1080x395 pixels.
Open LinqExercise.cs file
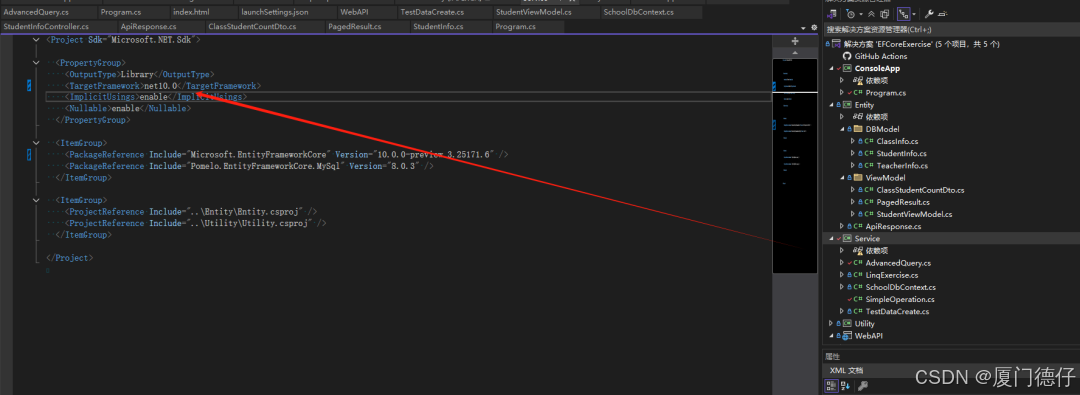(891, 275)
